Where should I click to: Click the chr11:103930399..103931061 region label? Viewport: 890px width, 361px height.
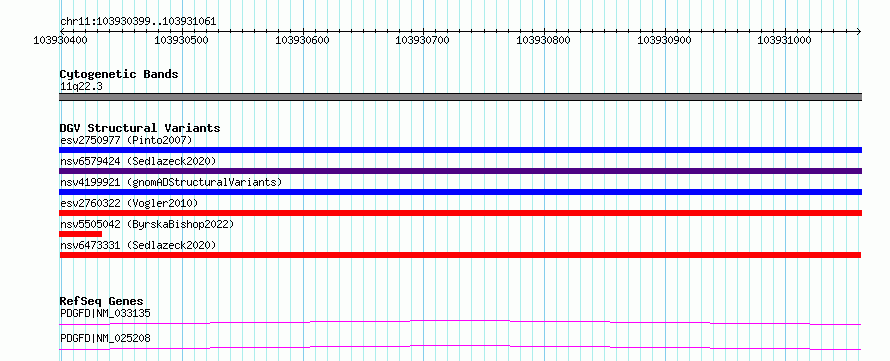click(138, 22)
